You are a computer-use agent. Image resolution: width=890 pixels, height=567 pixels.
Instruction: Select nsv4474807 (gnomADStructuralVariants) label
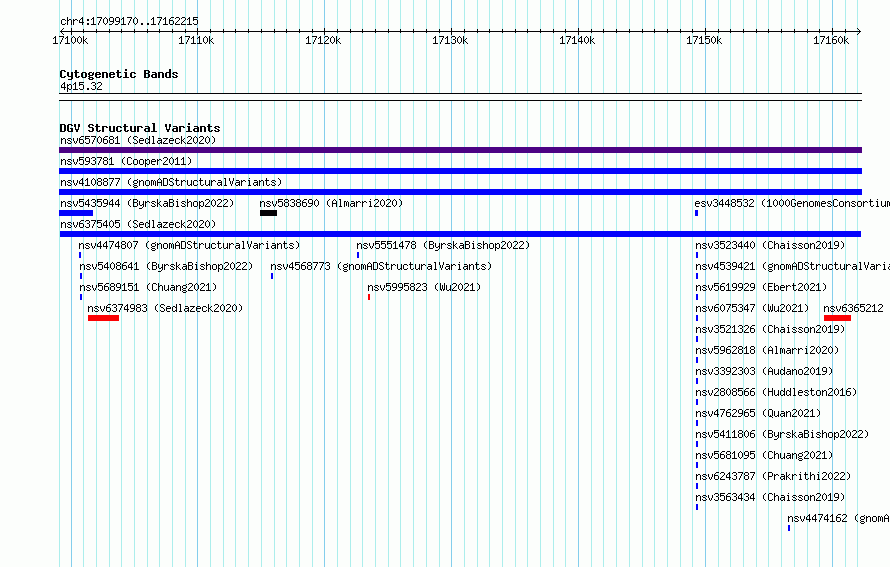pyautogui.click(x=189, y=245)
